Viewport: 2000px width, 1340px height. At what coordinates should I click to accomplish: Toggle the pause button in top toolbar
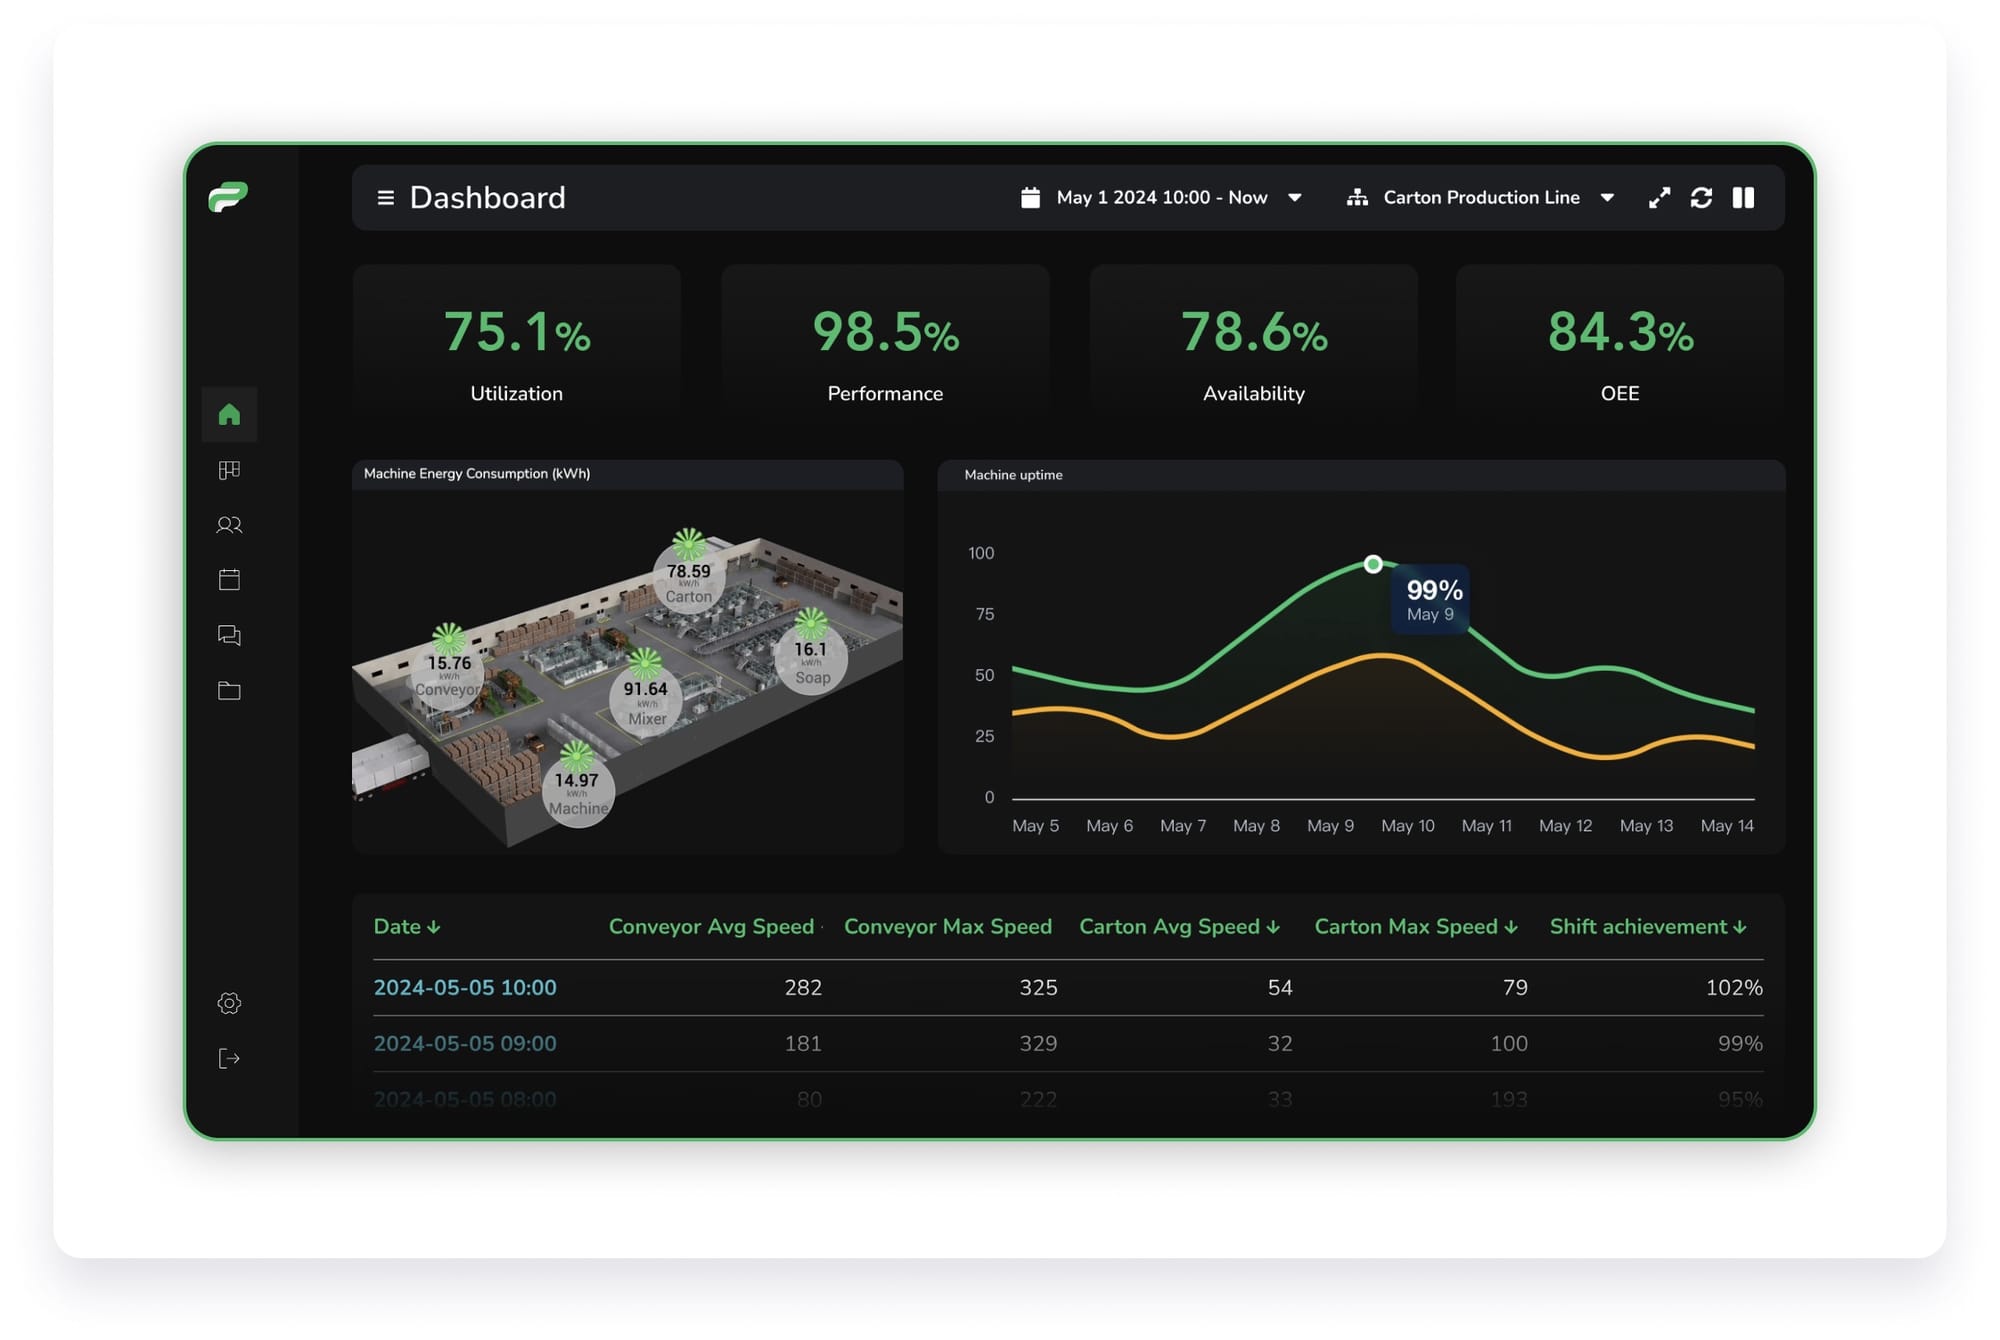click(x=1743, y=197)
